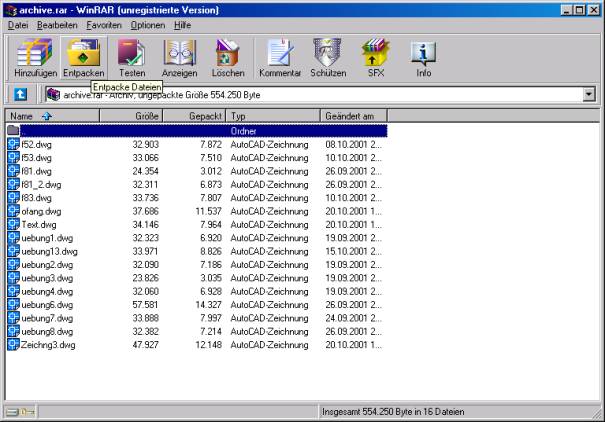Click the drive icon in the status bar
This screenshot has width=605, height=422.
(12, 412)
